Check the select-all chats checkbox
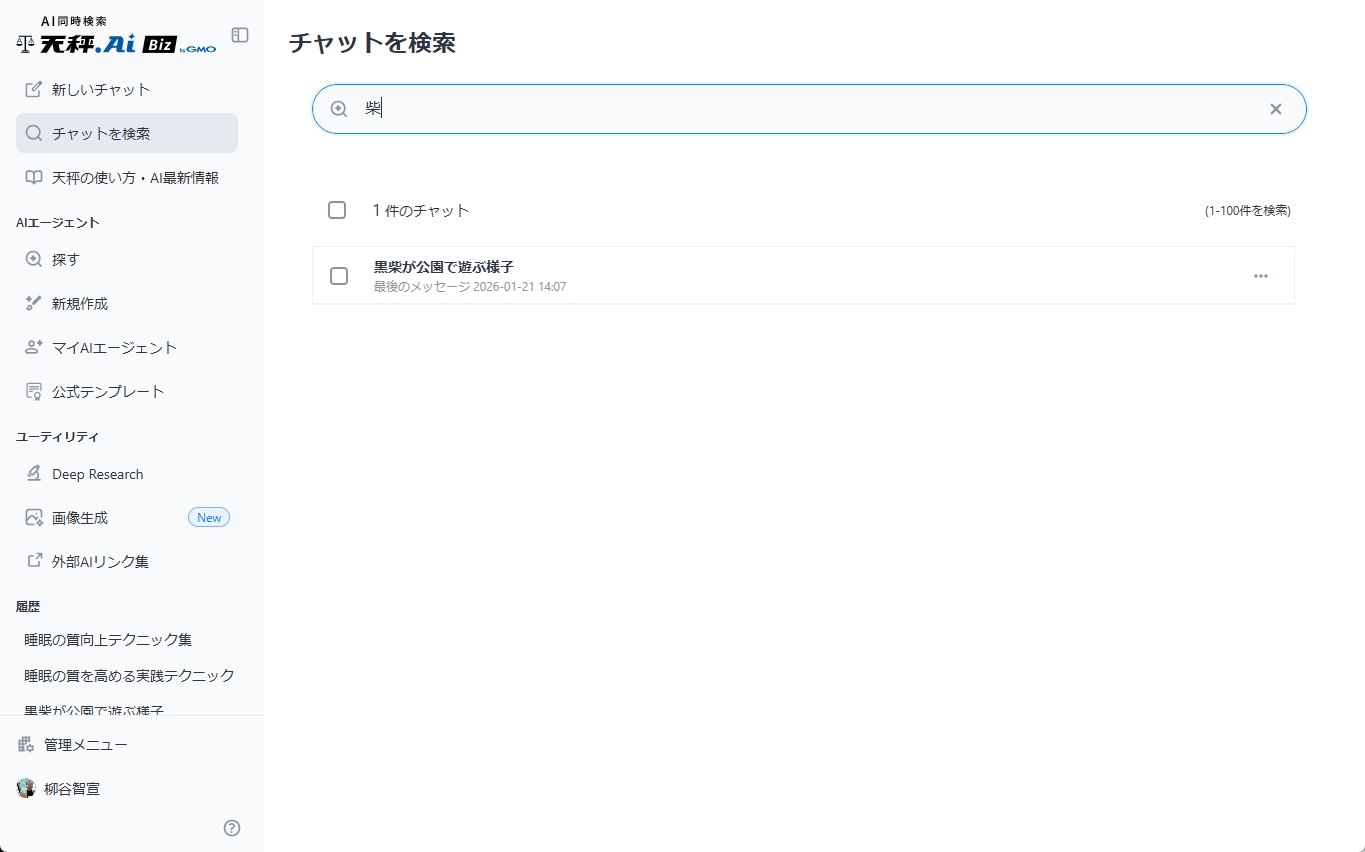This screenshot has width=1365, height=852. coord(337,210)
